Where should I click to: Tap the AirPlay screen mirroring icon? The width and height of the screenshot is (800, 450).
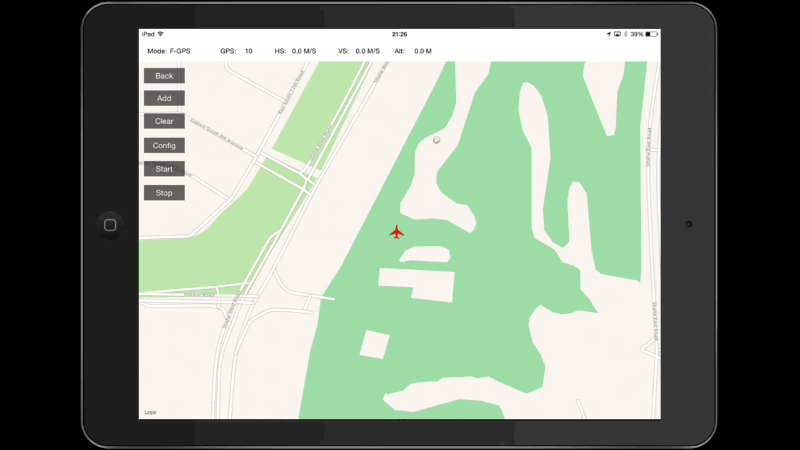point(617,34)
